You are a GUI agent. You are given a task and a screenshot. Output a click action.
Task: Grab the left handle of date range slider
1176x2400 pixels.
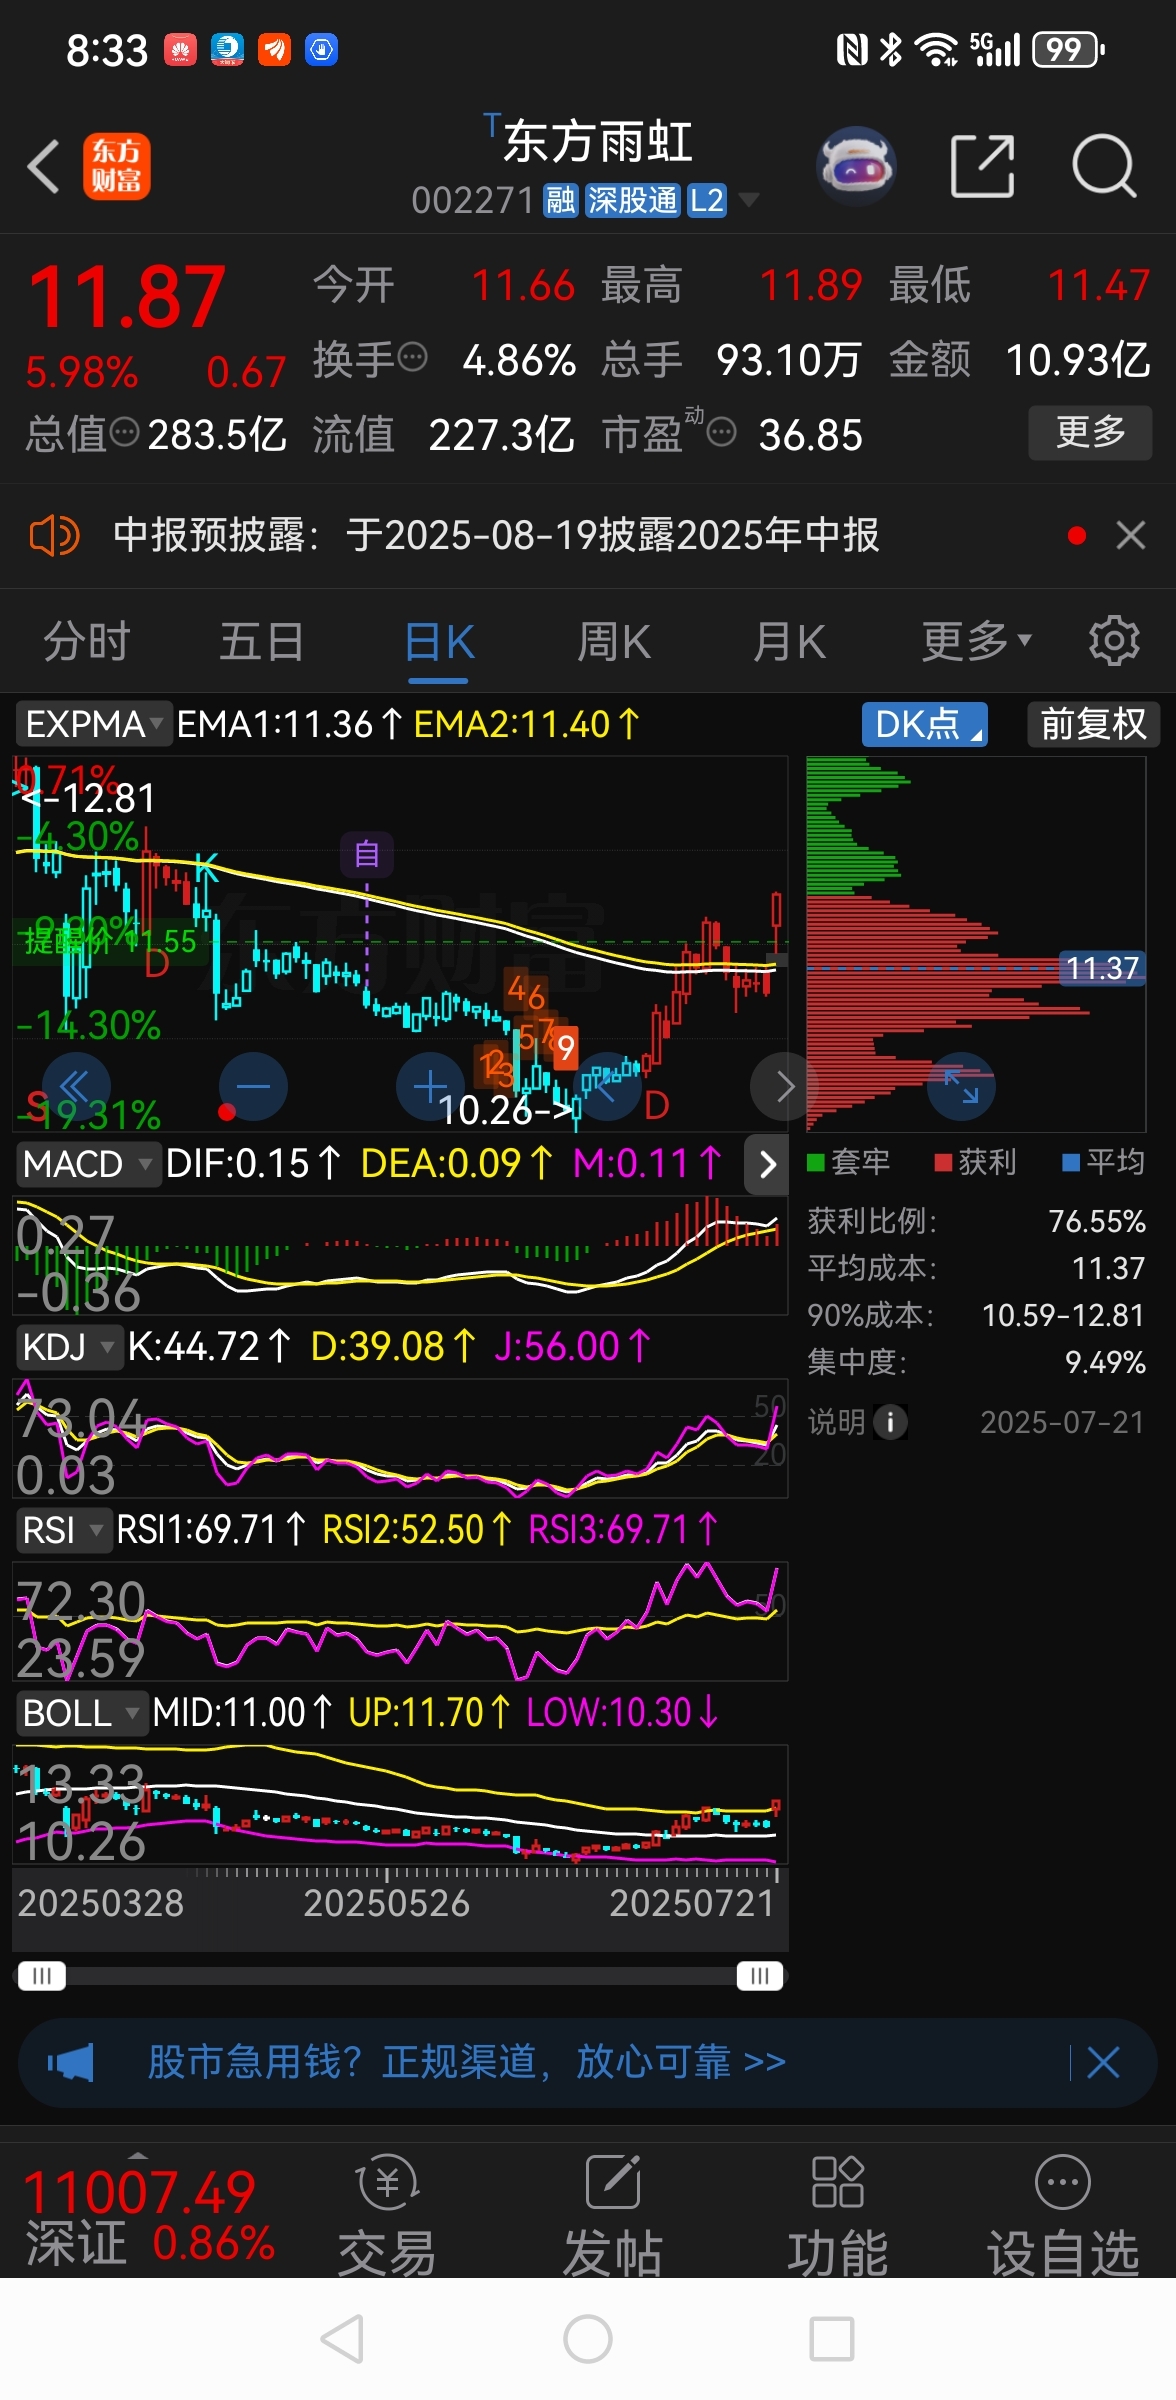point(42,1976)
